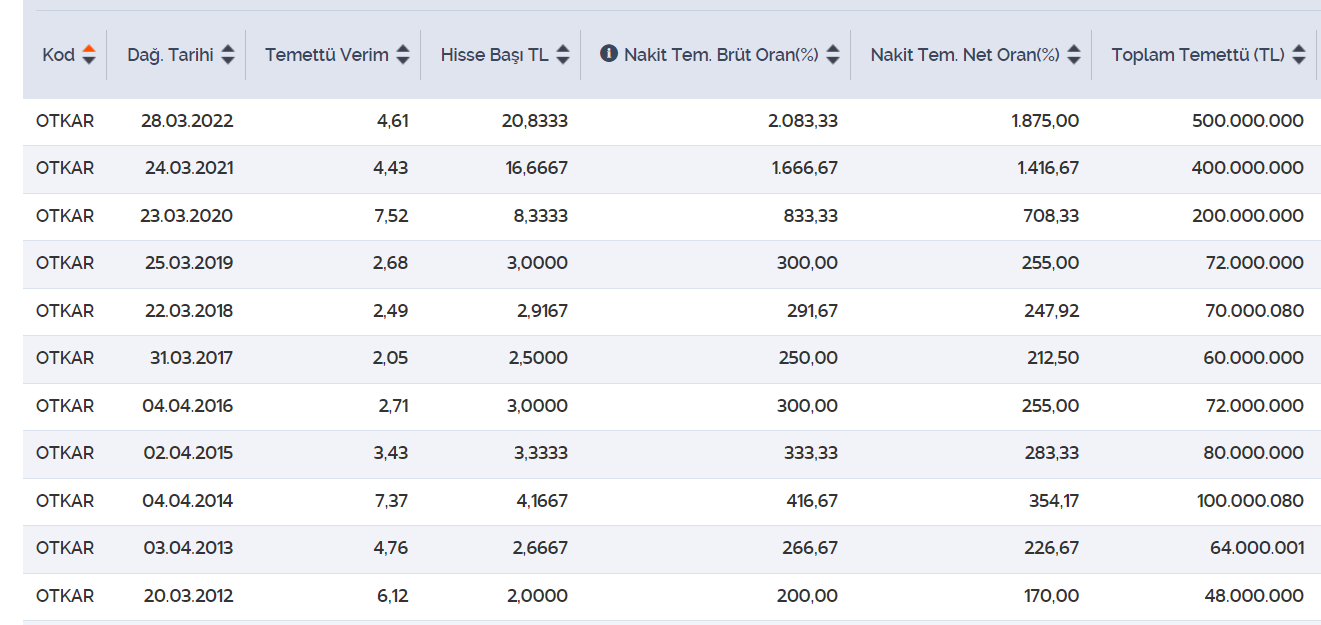This screenshot has height=625, width=1321.
Task: Select the net rate 354,17
Action: click(x=1055, y=501)
